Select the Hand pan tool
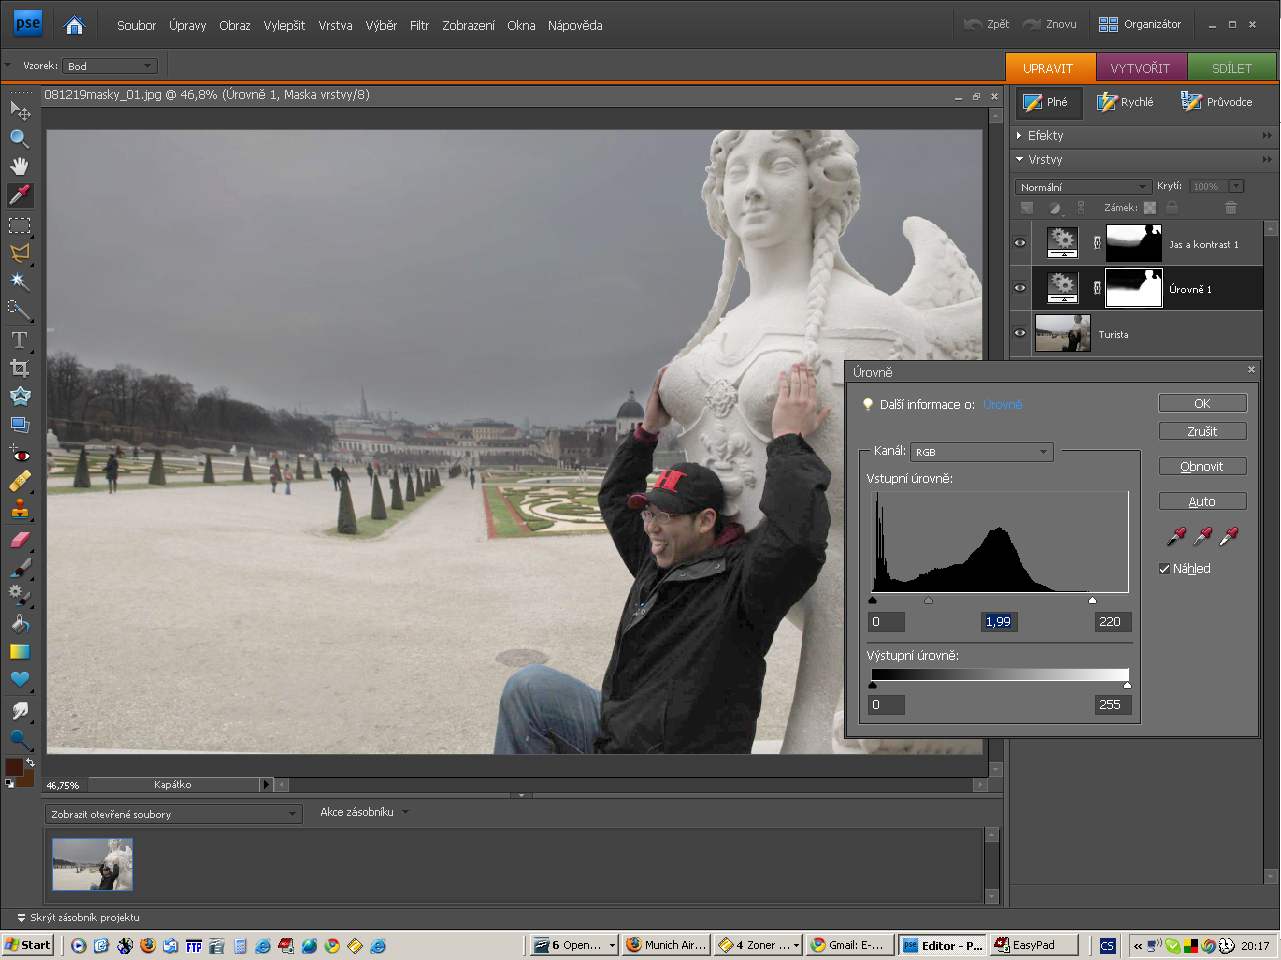Image resolution: width=1281 pixels, height=960 pixels. tap(19, 166)
